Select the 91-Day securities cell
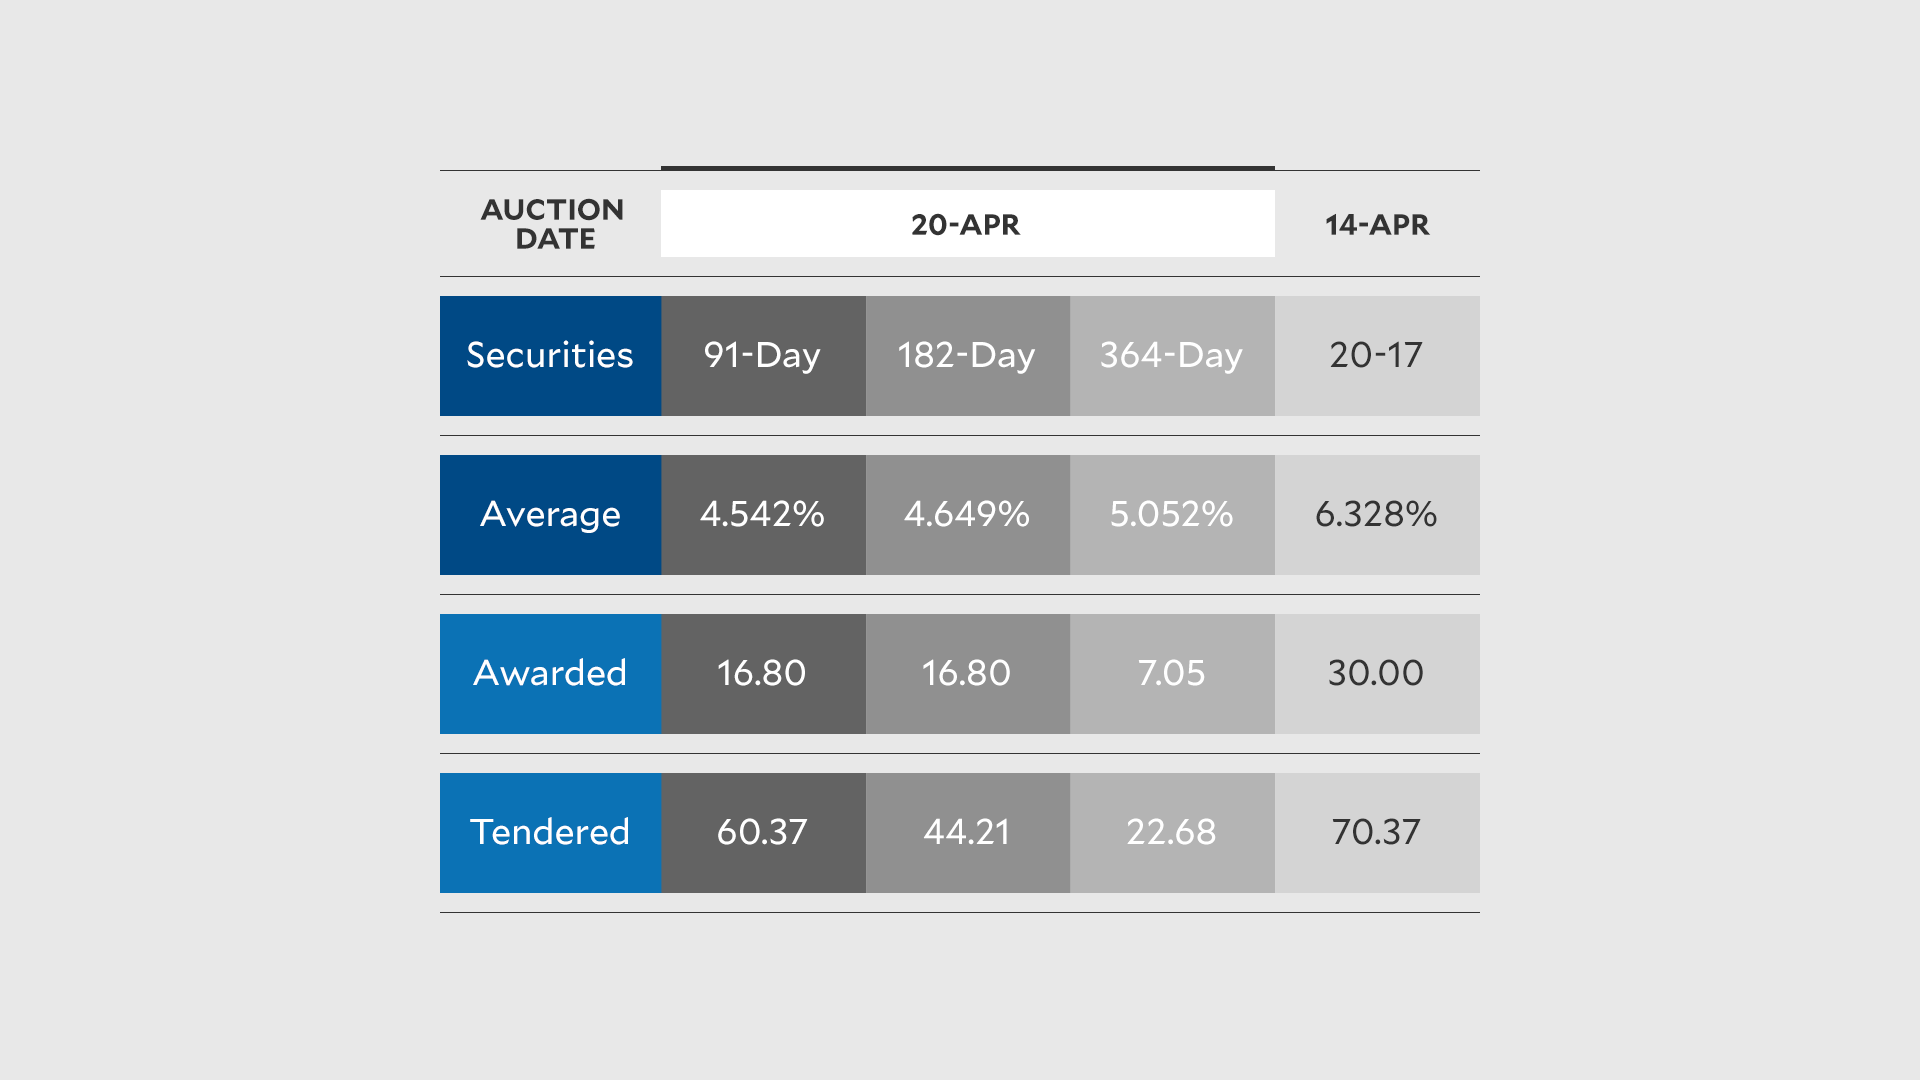Viewport: 1920px width, 1080px height. pyautogui.click(x=763, y=356)
